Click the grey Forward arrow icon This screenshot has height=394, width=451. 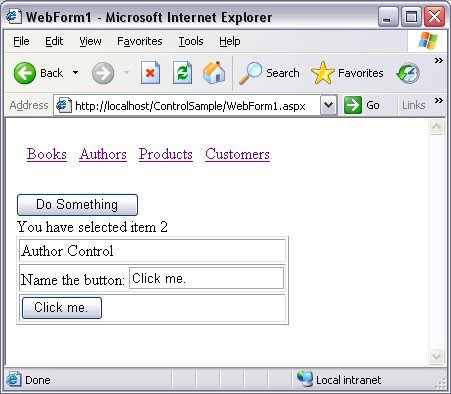[103, 73]
